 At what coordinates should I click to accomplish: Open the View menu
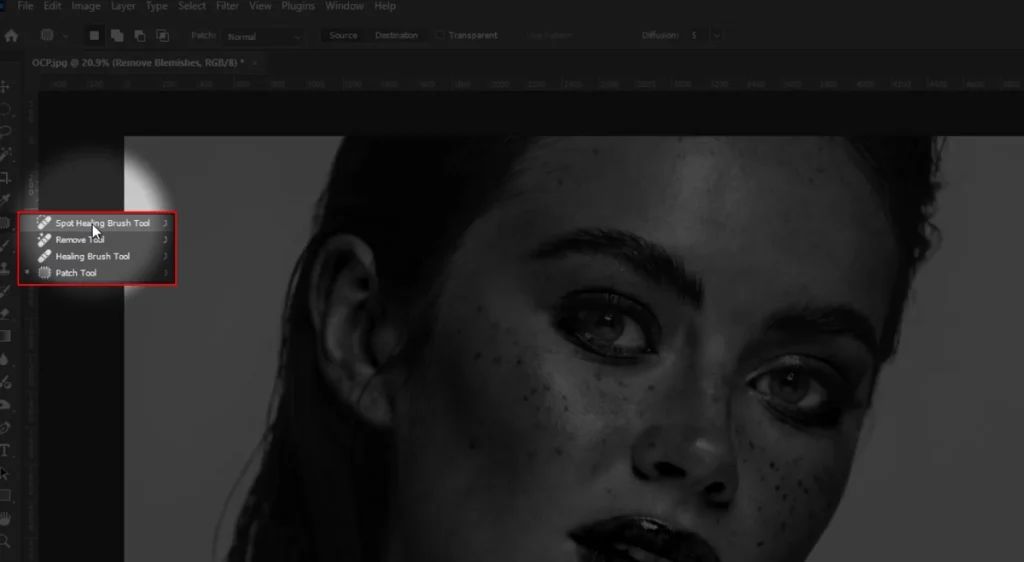(x=260, y=6)
